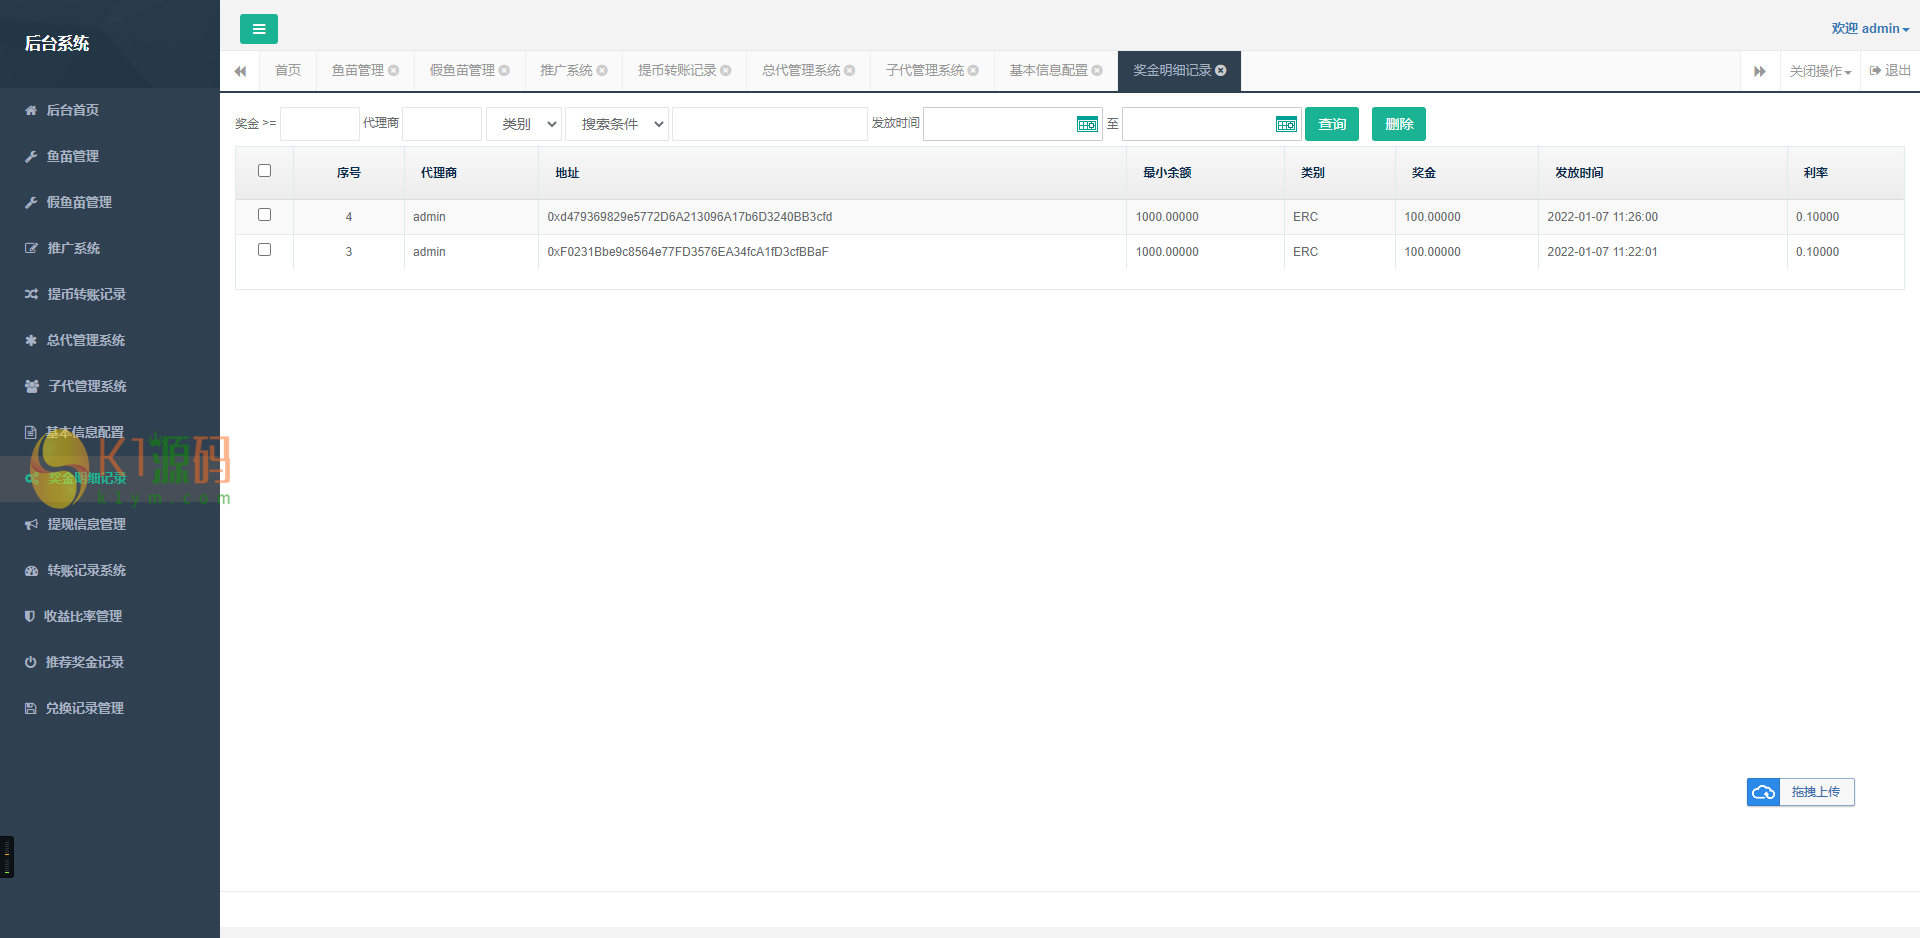Check the row with 序号 3
This screenshot has width=1920, height=938.
[x=264, y=250]
